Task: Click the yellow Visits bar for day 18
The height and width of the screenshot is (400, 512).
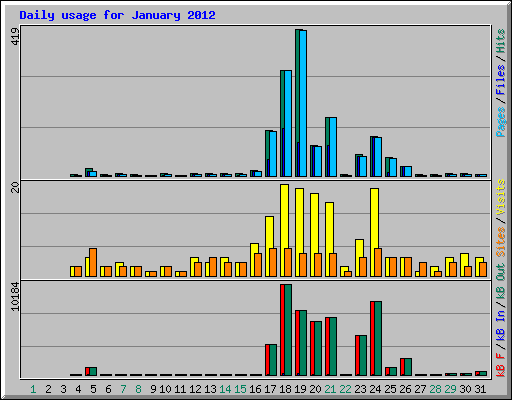Action: 284,230
